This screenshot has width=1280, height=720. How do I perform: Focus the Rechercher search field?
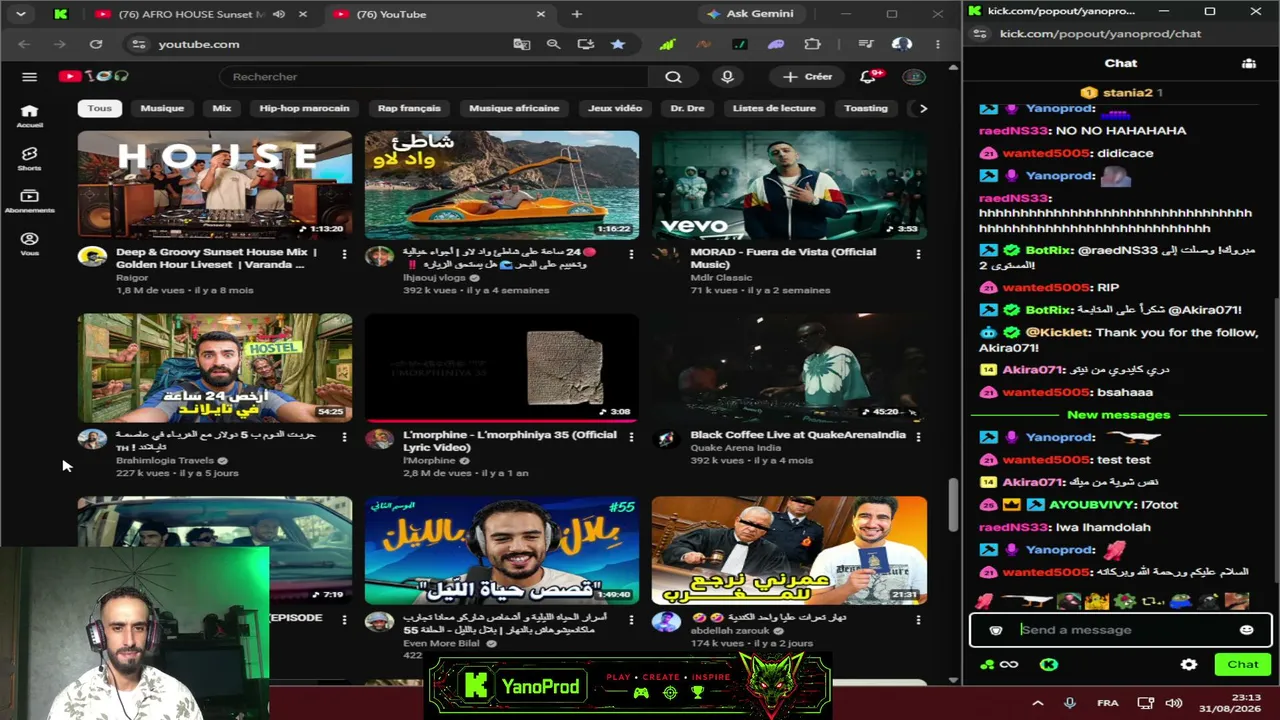[x=435, y=77]
